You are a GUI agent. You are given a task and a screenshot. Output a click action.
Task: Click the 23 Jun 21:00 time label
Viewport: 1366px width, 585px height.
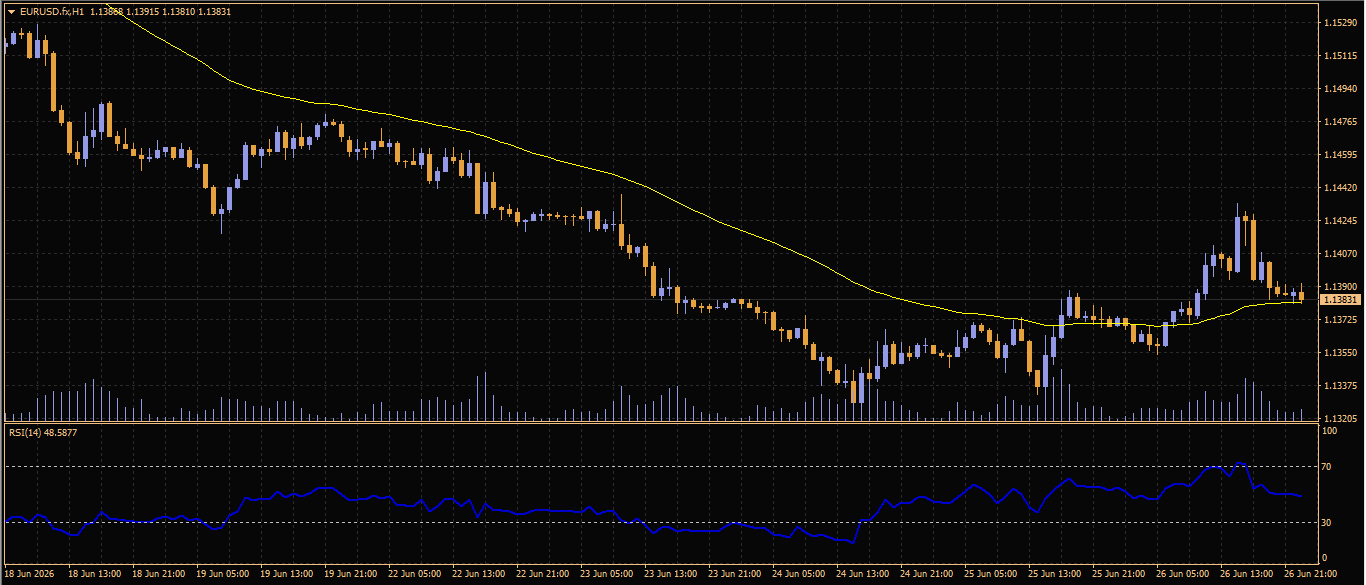735,574
